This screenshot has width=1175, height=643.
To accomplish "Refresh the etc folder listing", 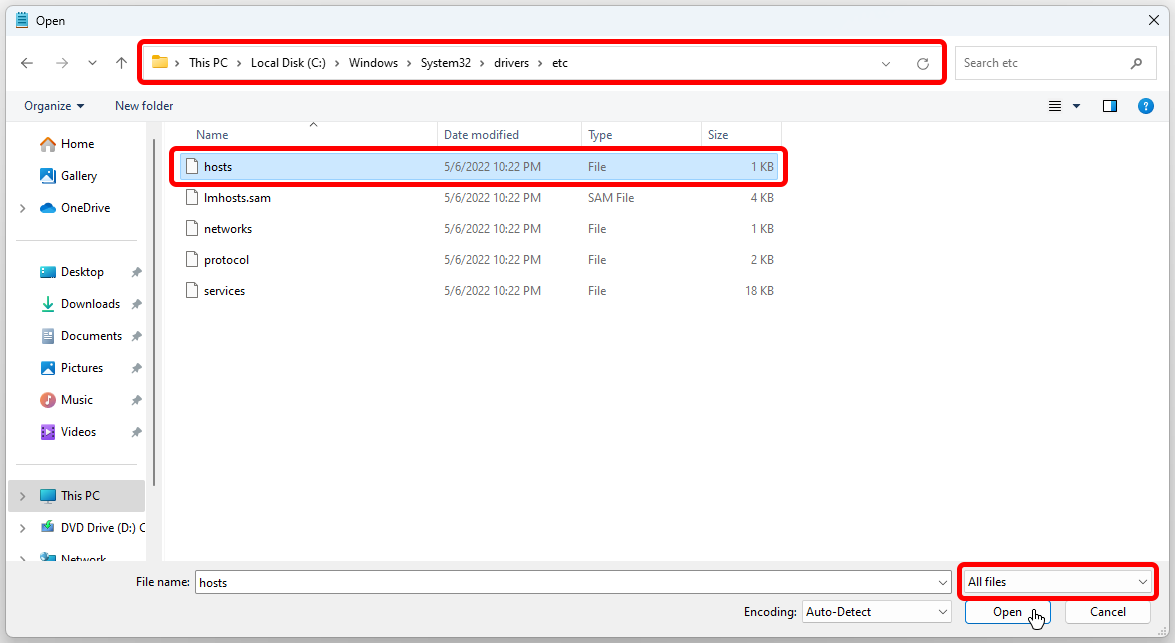I will (x=922, y=63).
